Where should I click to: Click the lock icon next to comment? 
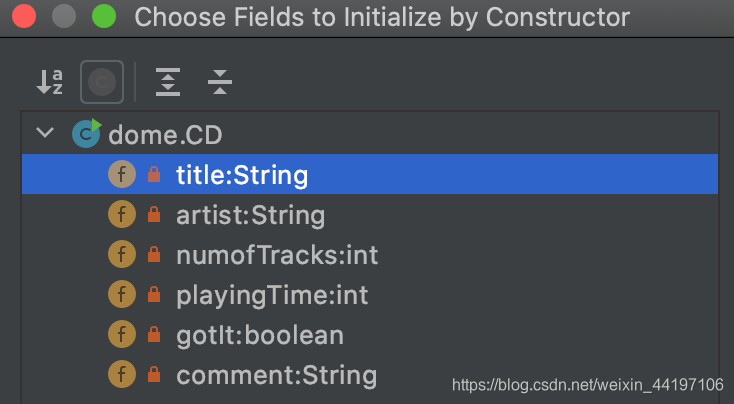pos(154,375)
